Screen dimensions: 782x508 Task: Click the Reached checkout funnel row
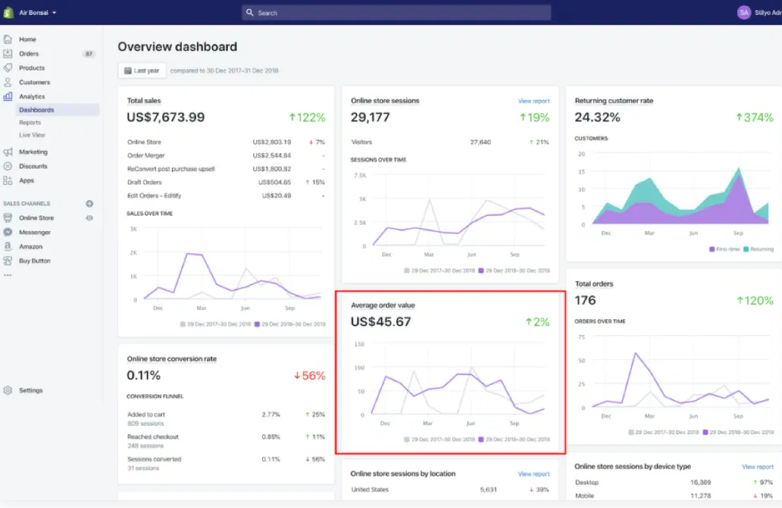coord(226,441)
